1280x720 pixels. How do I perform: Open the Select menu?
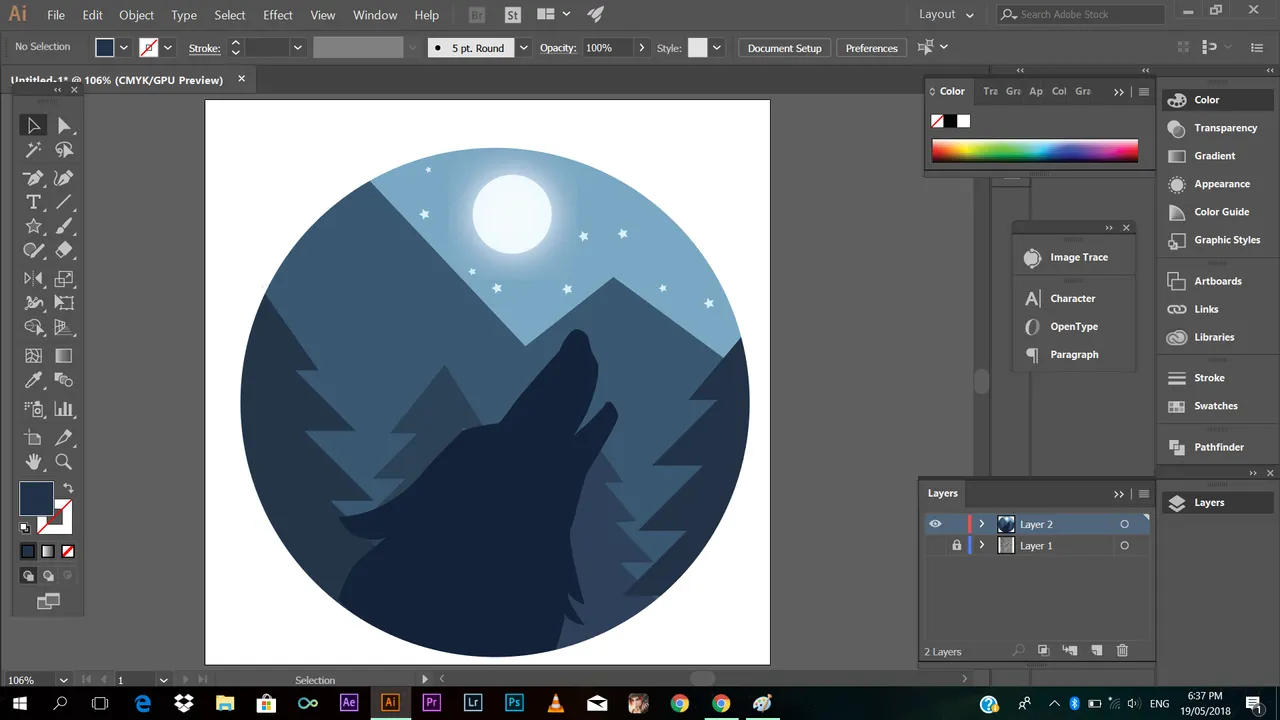tap(229, 15)
